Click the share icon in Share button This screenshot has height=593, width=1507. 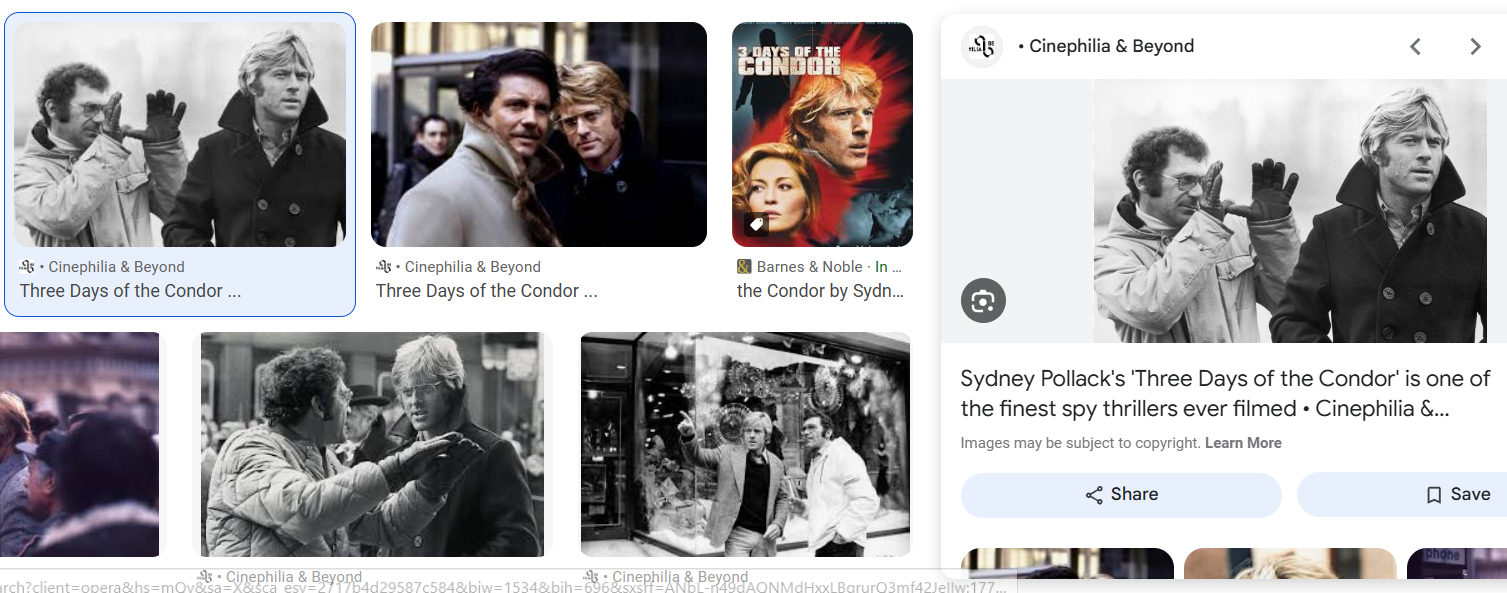coord(1094,495)
